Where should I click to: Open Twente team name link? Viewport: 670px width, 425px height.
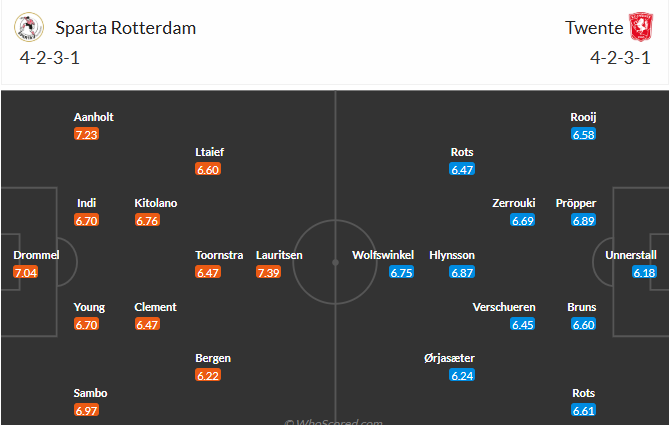pos(594,28)
